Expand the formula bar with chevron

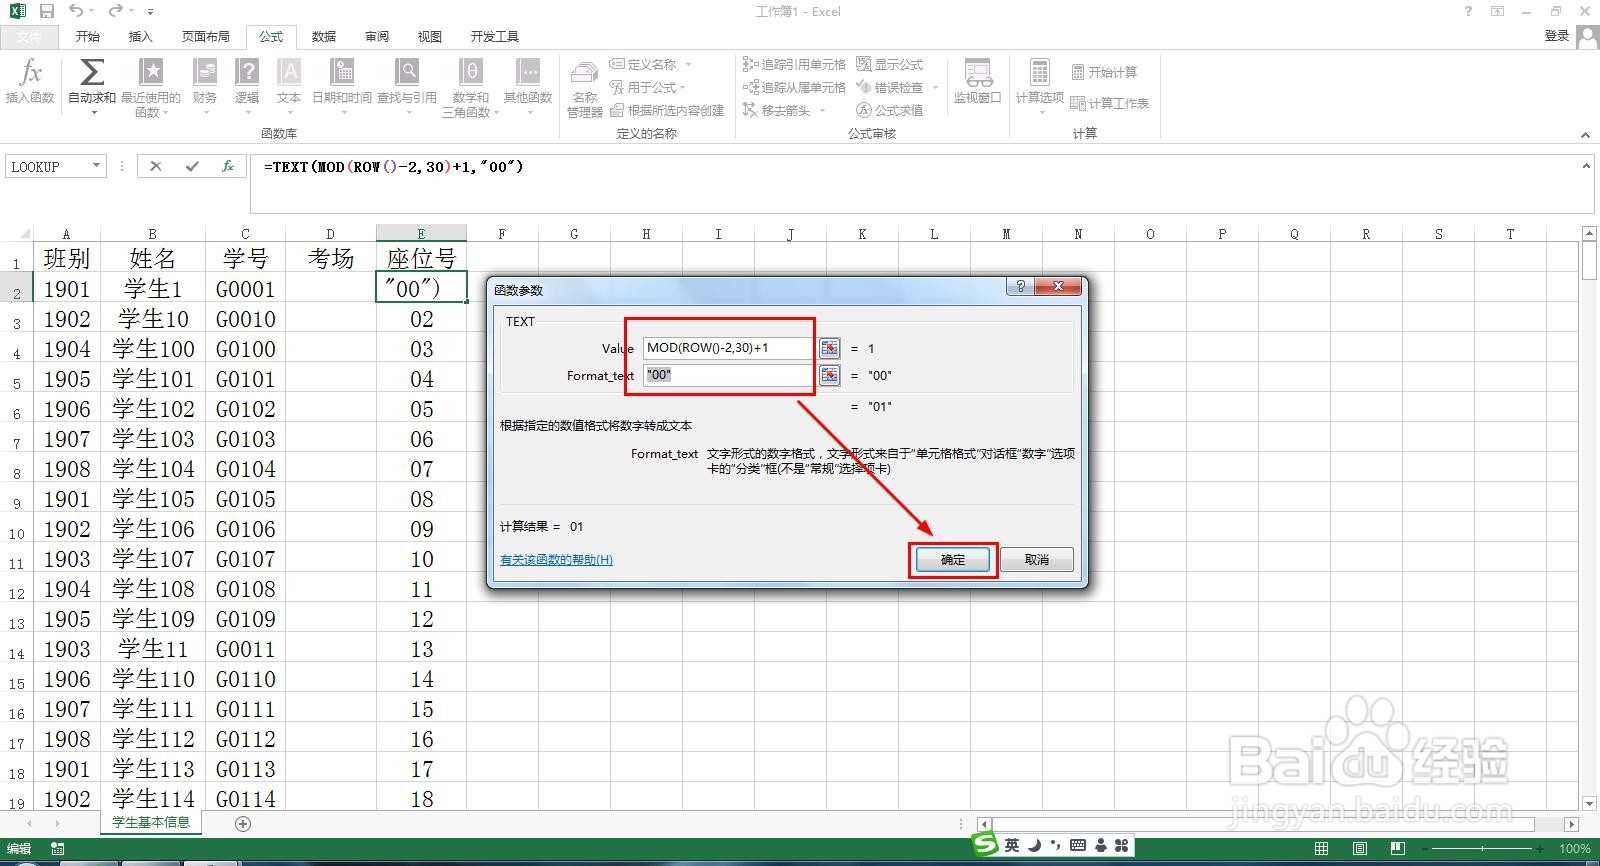click(x=1586, y=166)
